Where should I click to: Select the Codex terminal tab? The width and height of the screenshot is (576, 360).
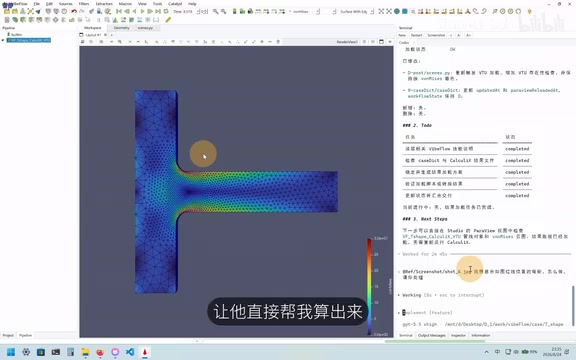point(404,43)
